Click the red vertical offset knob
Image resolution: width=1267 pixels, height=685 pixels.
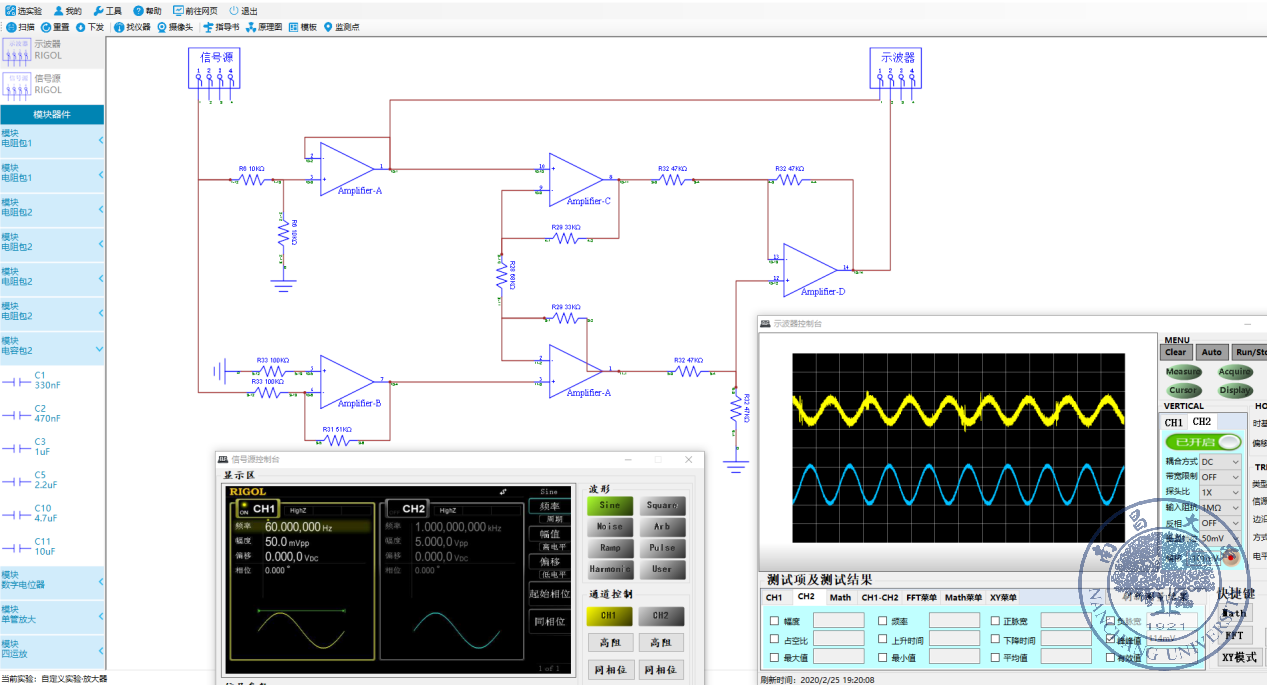click(1231, 557)
